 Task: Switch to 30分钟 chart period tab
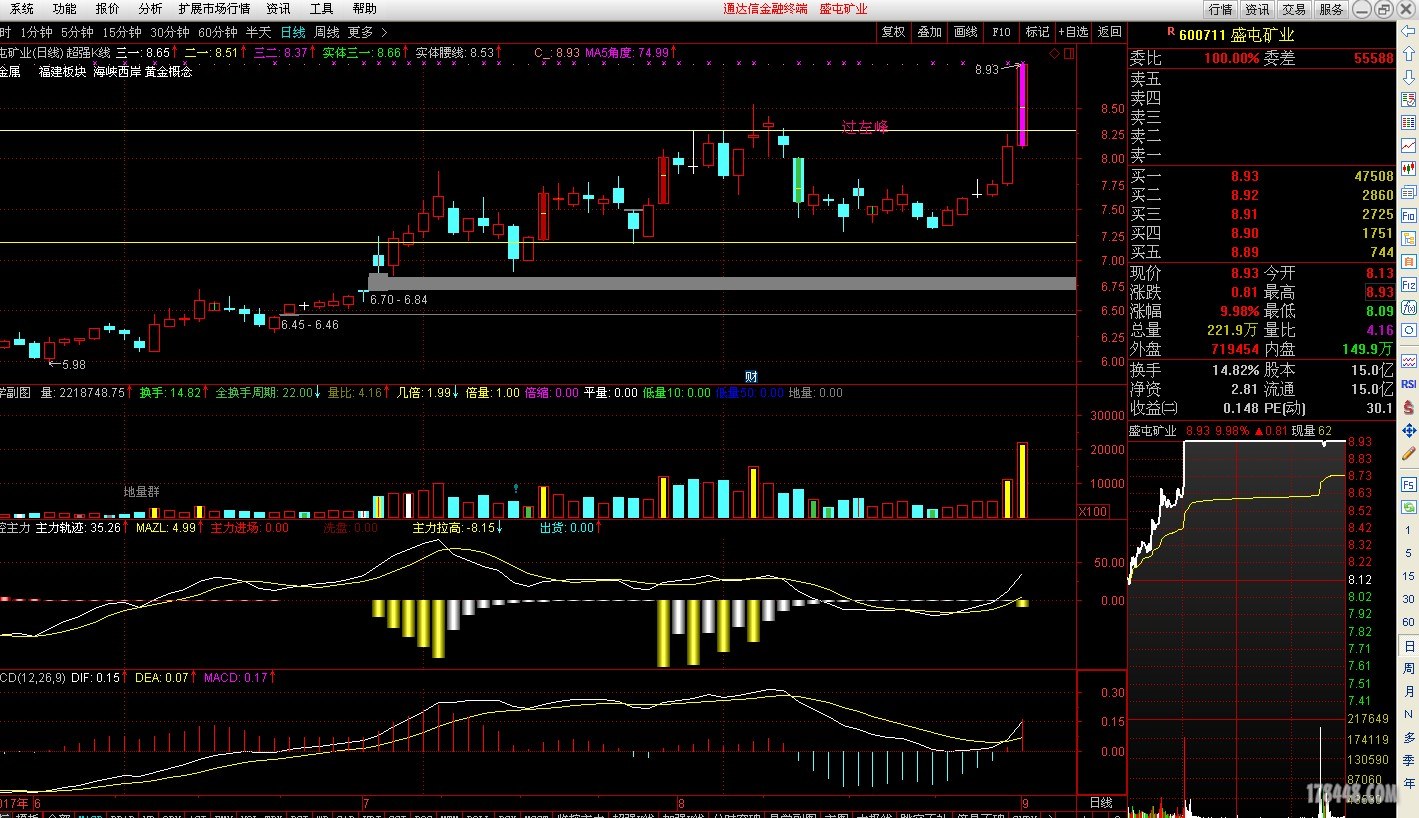point(170,32)
